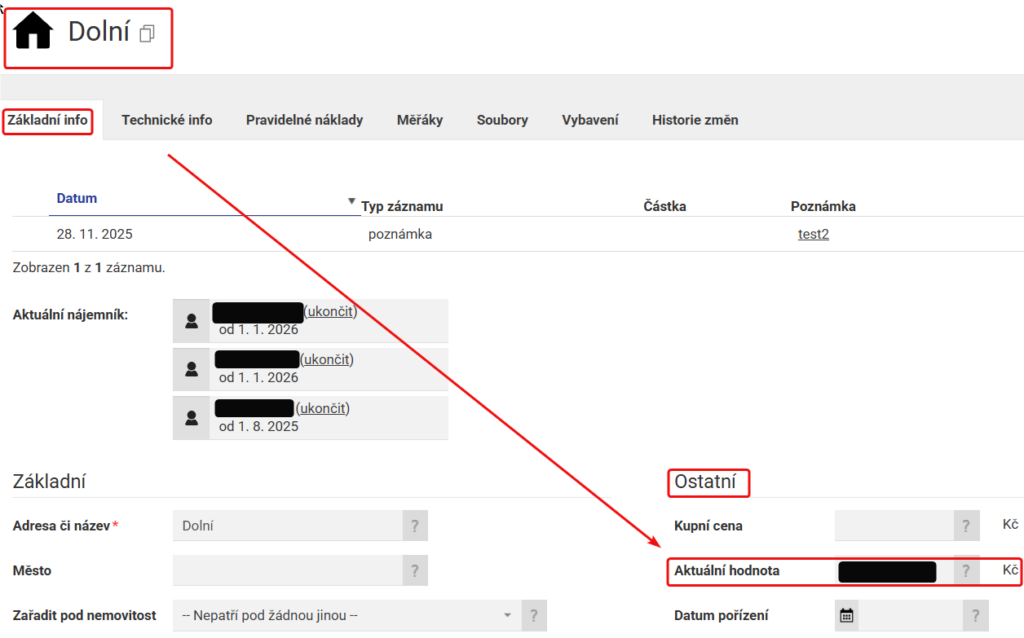Screen dimensions: 1024x638
Task: Click help icon next to Zařadit pod nemovitost
Action: pyautogui.click(x=536, y=615)
